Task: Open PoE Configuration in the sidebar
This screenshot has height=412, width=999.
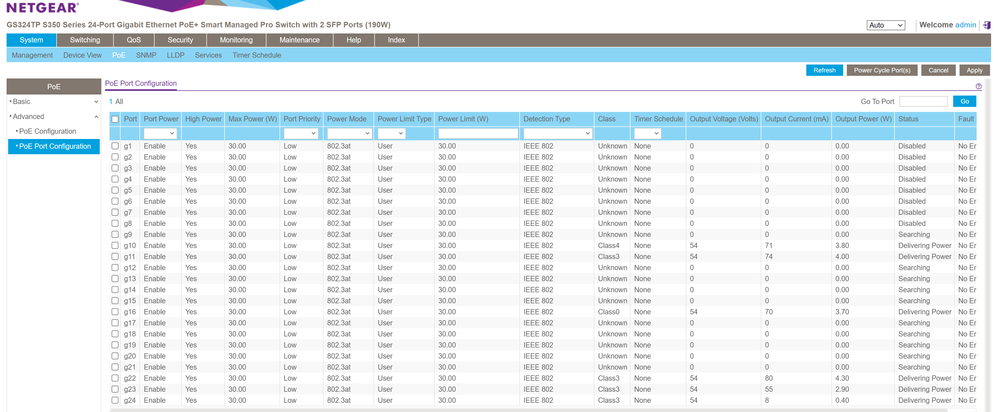Action: pyautogui.click(x=48, y=131)
